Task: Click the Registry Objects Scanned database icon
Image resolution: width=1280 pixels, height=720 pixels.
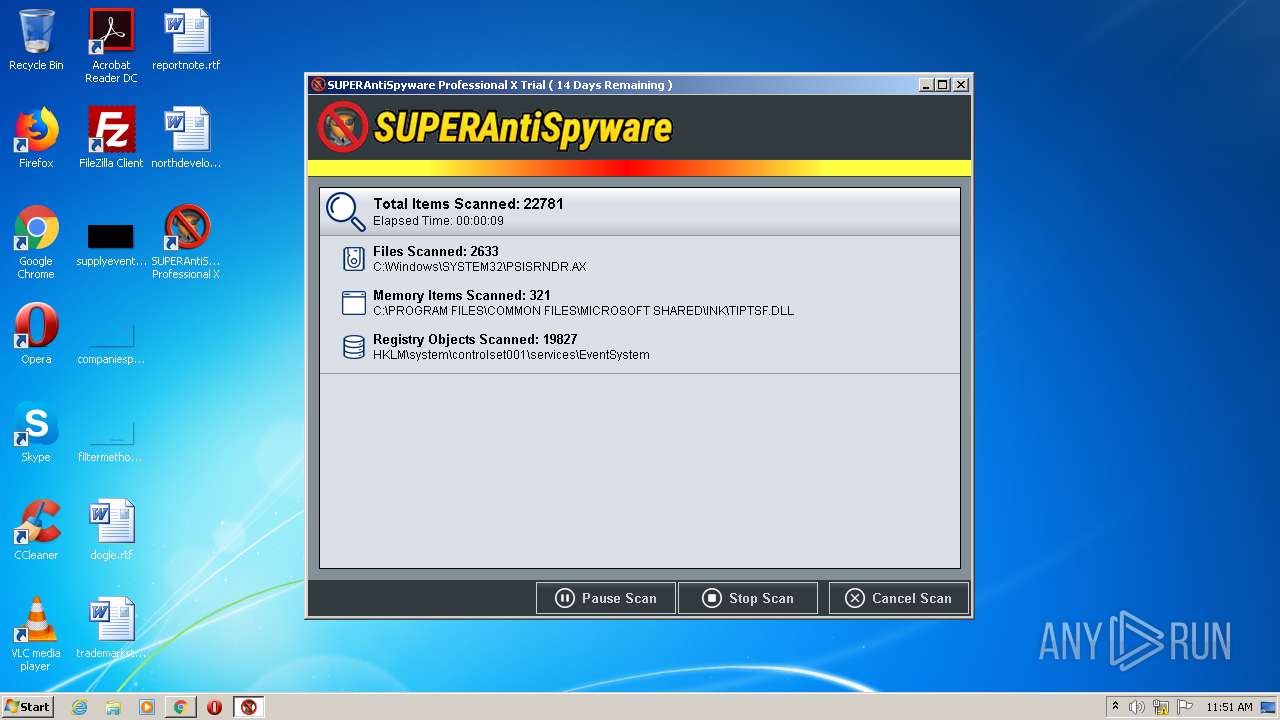Action: coord(353,347)
